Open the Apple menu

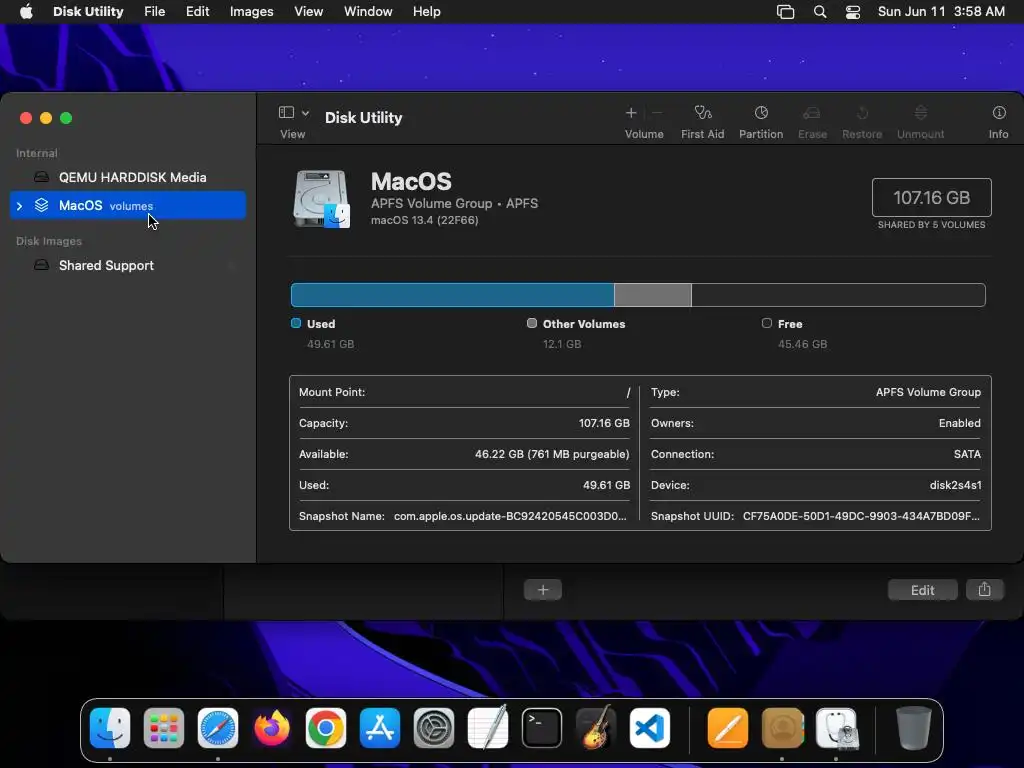(x=26, y=12)
